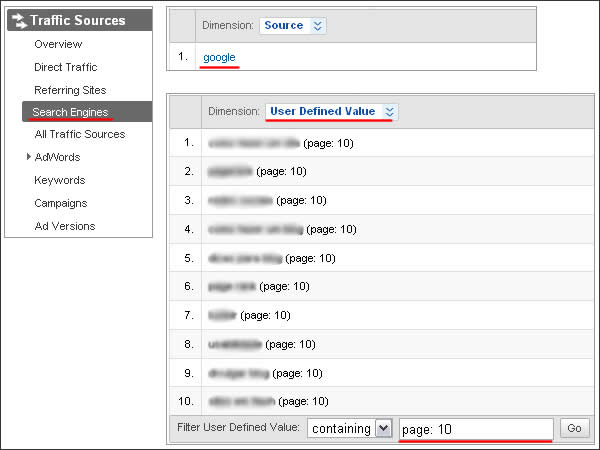Screen dimensions: 600x450
Task: Open User Defined Value dimension dropdown
Action: tap(331, 111)
